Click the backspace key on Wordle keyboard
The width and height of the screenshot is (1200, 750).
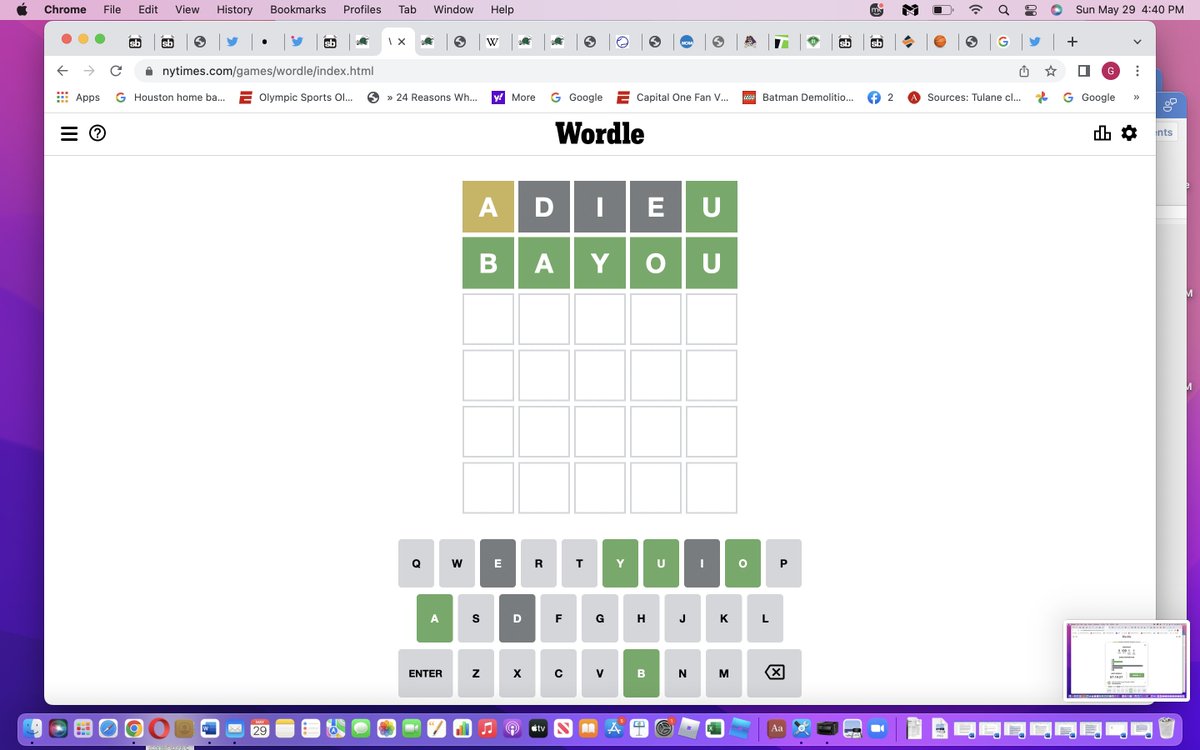click(774, 673)
